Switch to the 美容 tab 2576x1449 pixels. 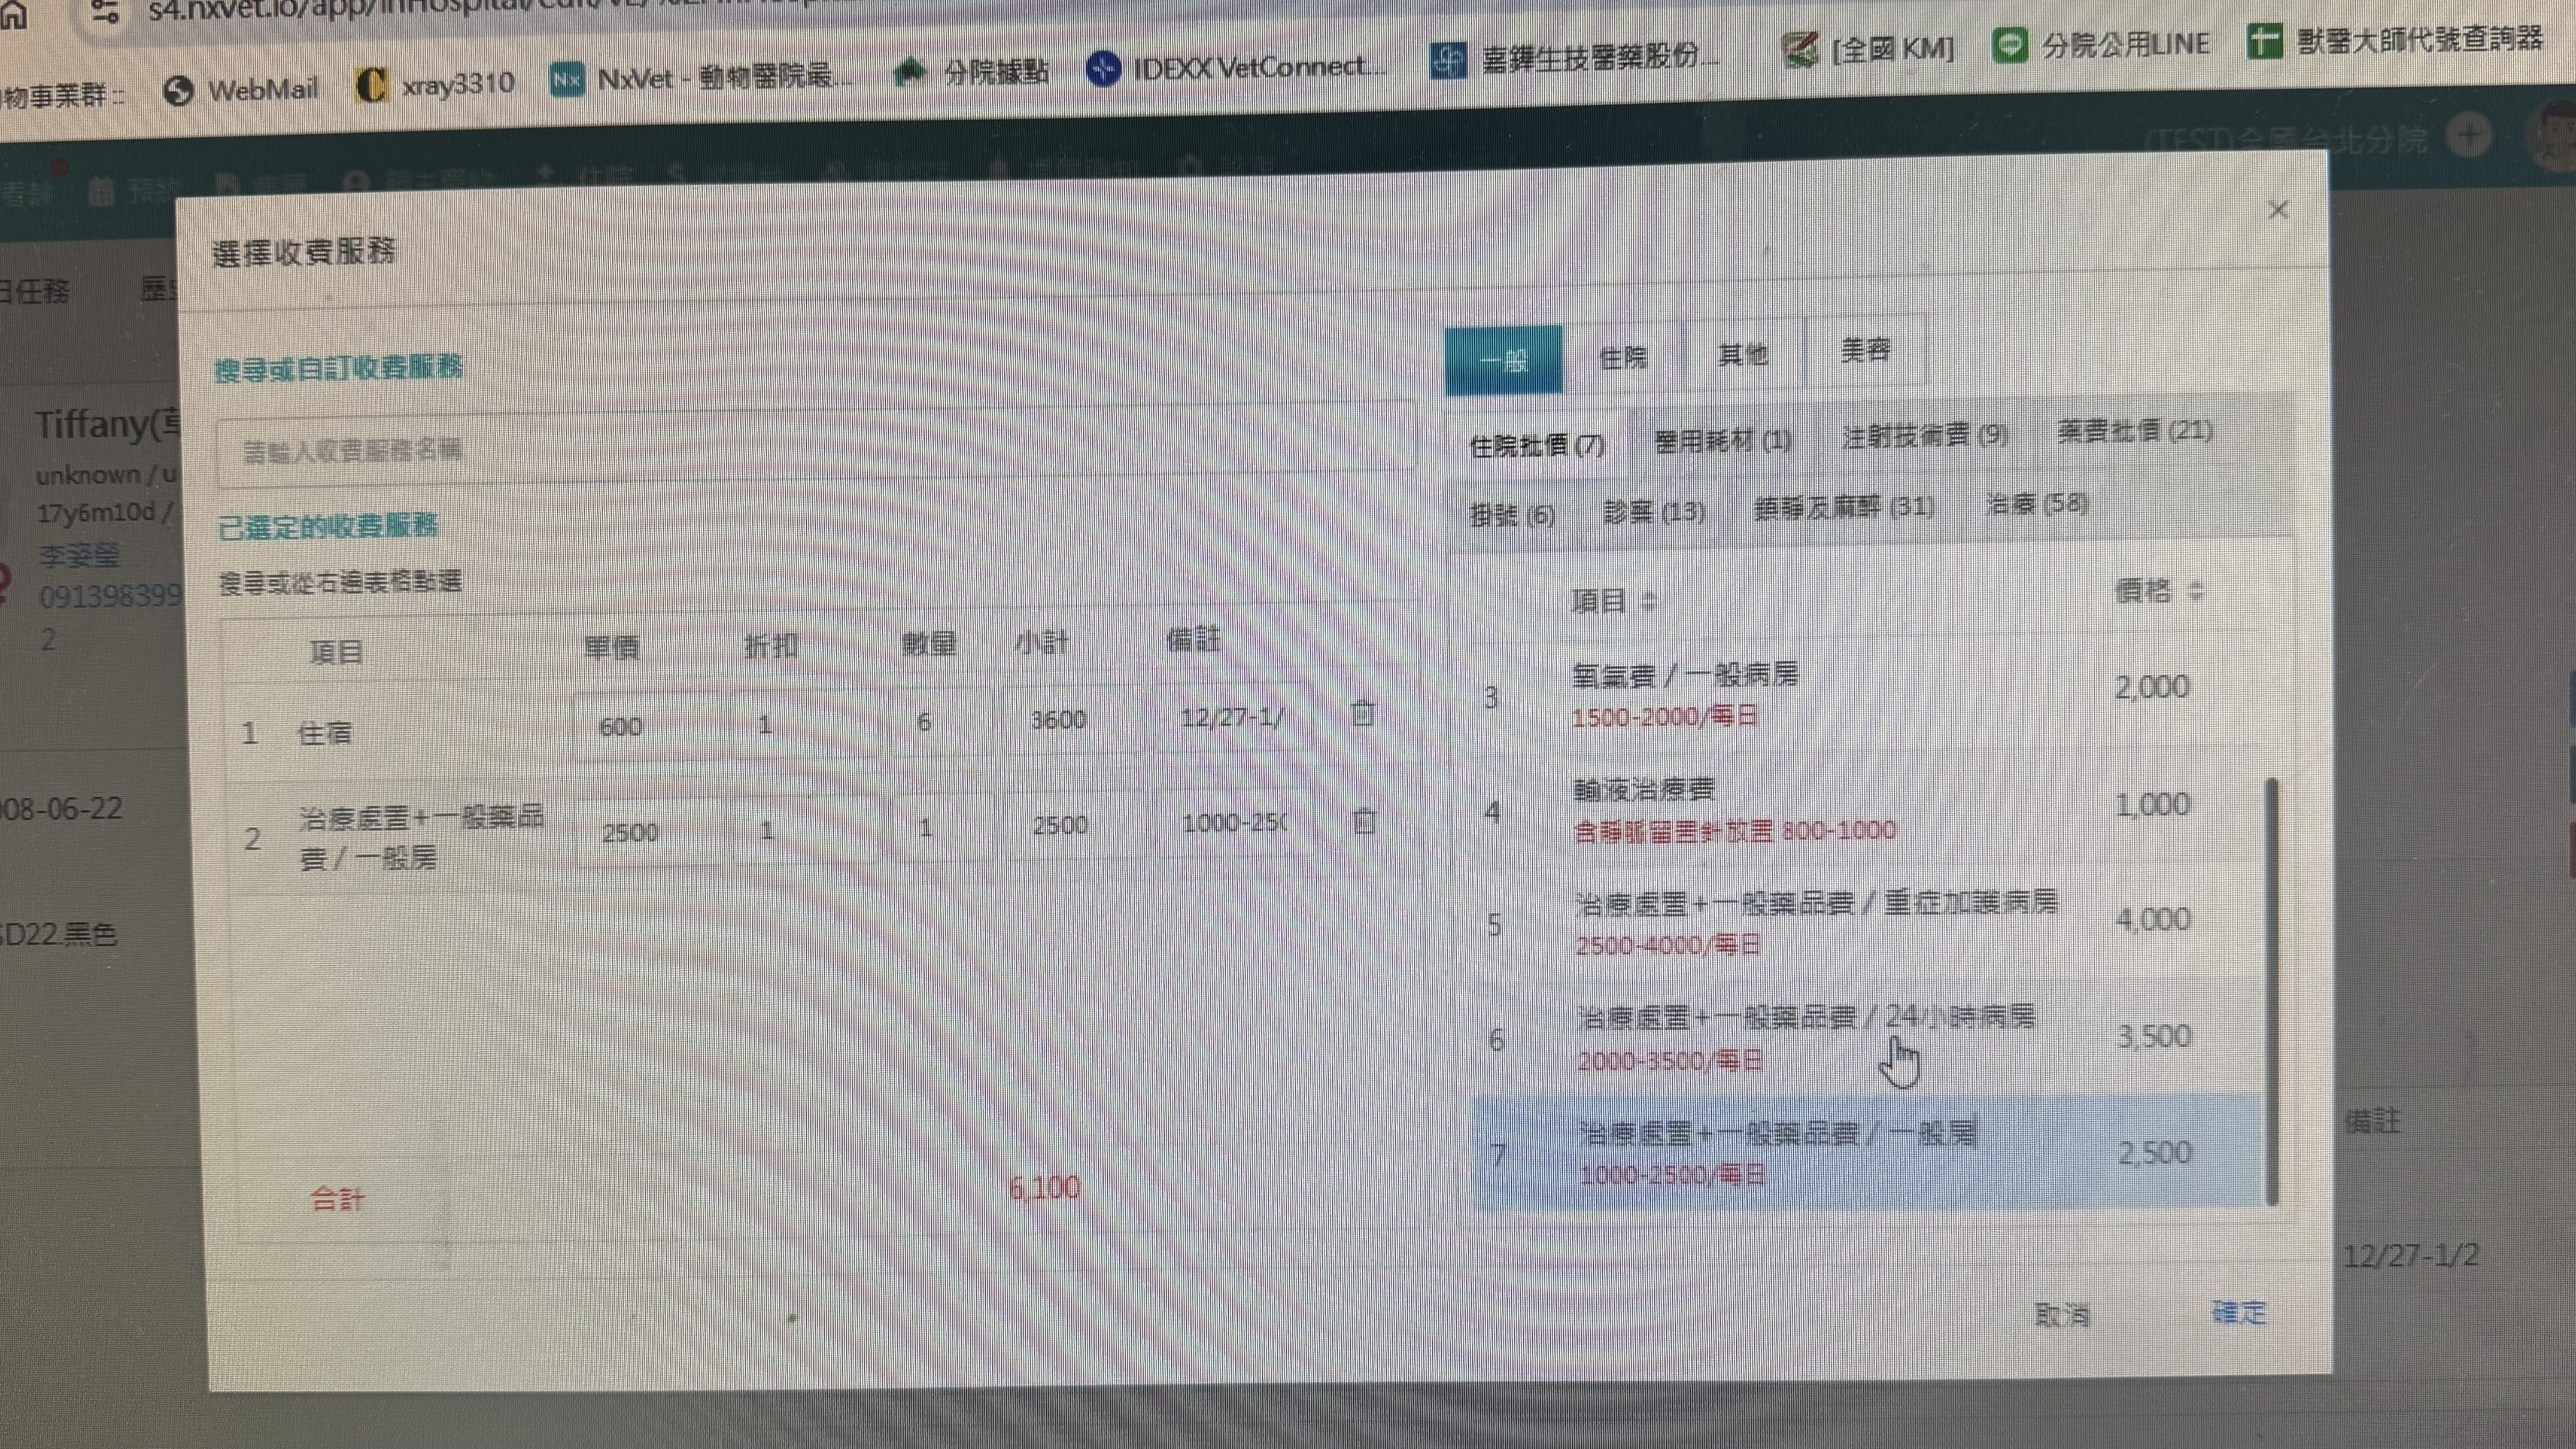[1865, 351]
